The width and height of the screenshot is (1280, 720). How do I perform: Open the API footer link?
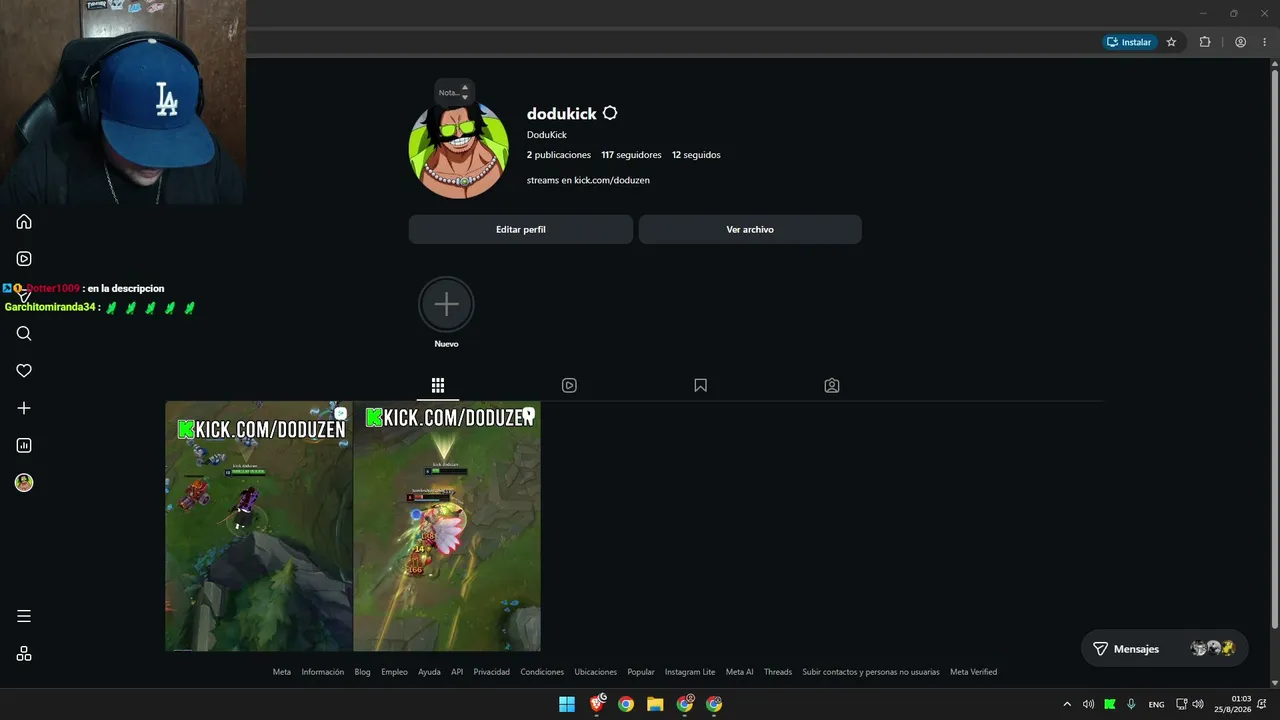pos(457,672)
